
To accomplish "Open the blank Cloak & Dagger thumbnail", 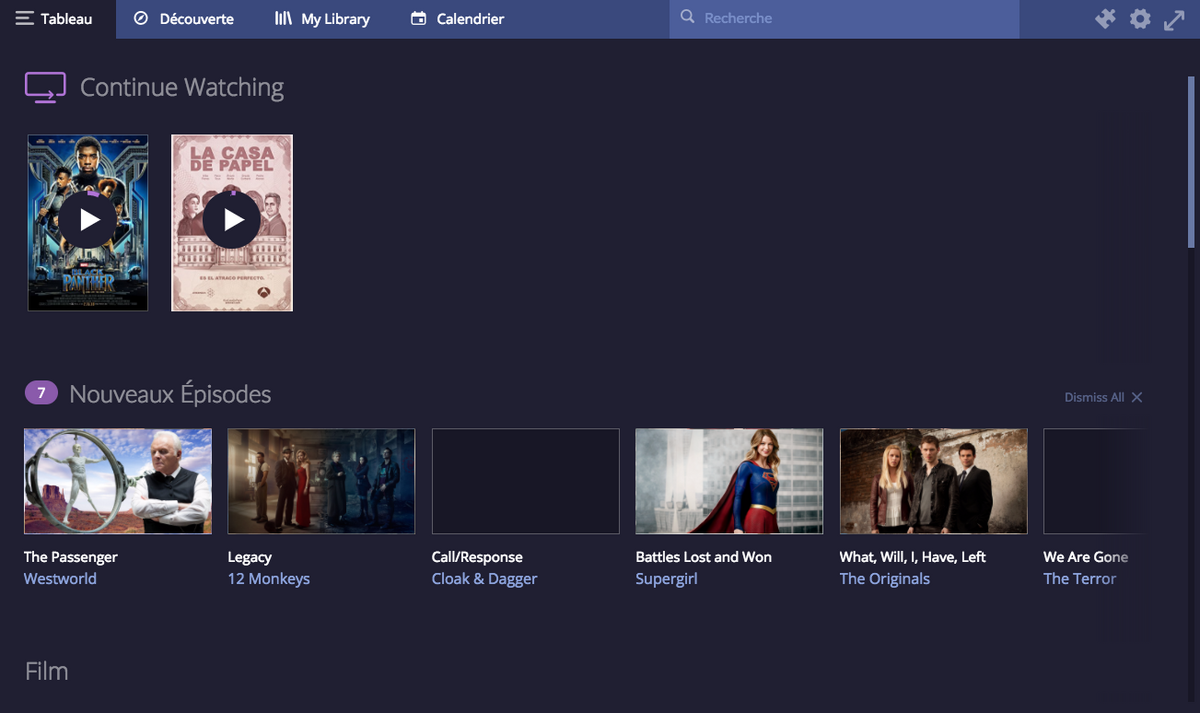I will tap(526, 481).
